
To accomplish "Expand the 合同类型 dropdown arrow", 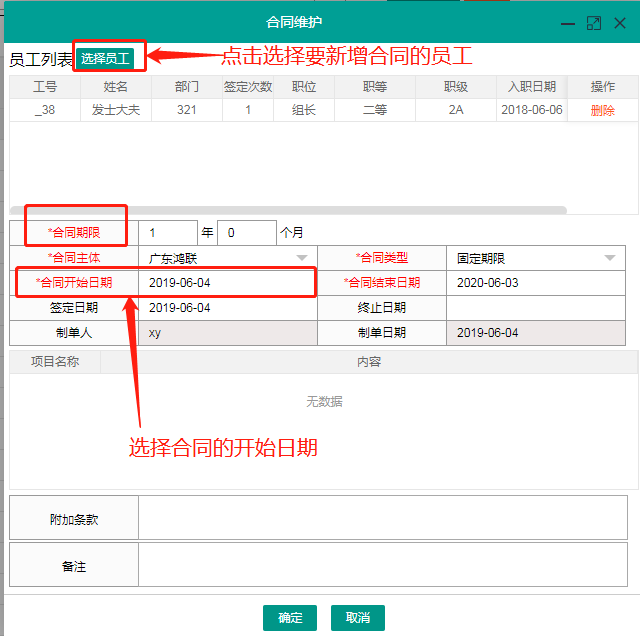I will [610, 258].
